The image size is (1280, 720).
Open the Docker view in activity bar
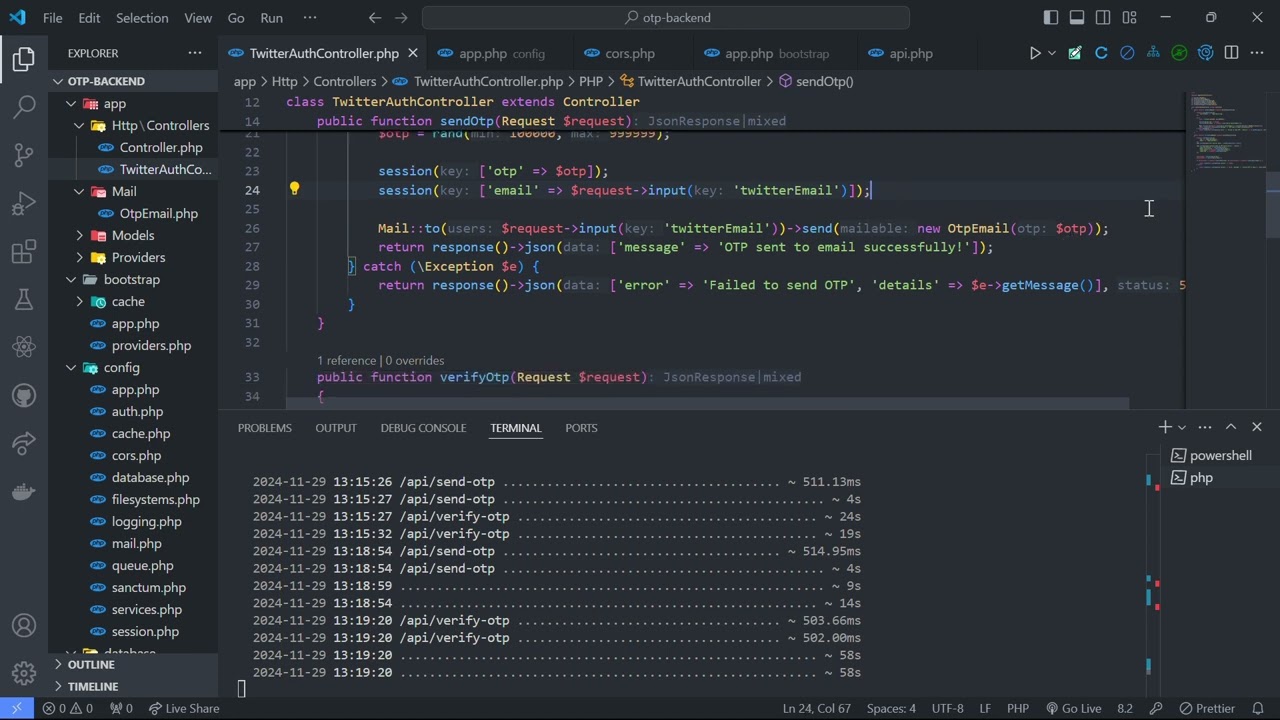coord(24,492)
